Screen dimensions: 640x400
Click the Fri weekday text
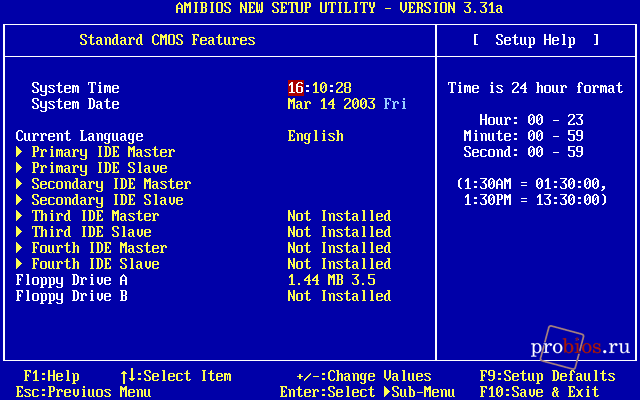[x=395, y=104]
